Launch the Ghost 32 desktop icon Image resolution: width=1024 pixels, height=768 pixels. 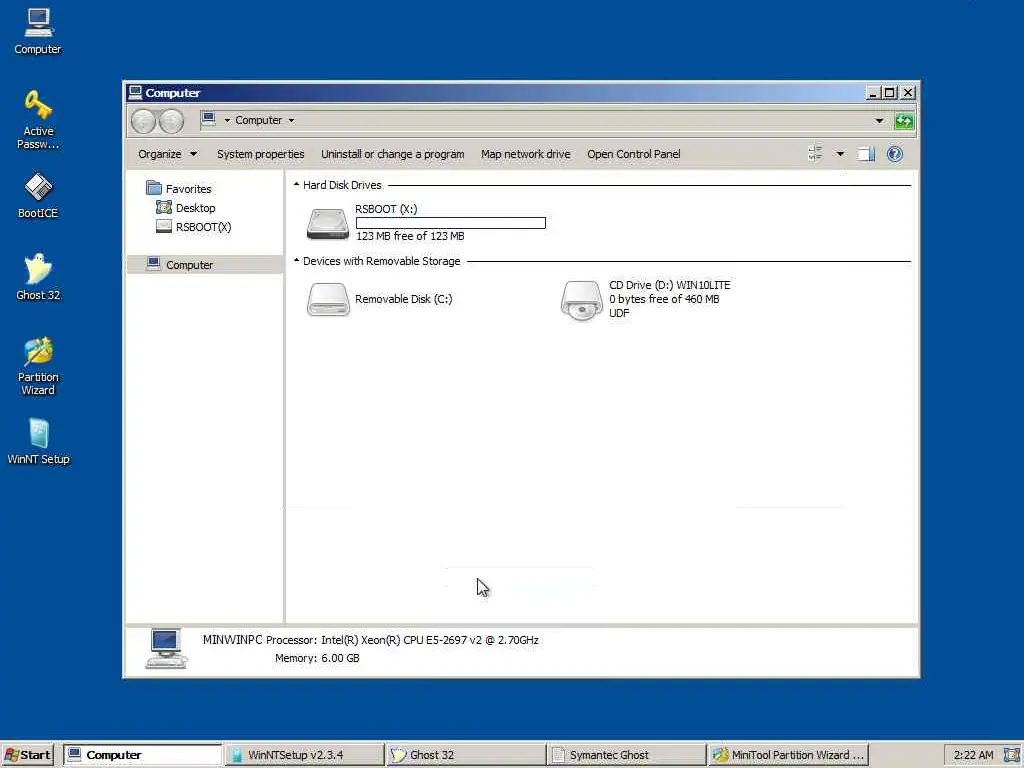tap(38, 277)
